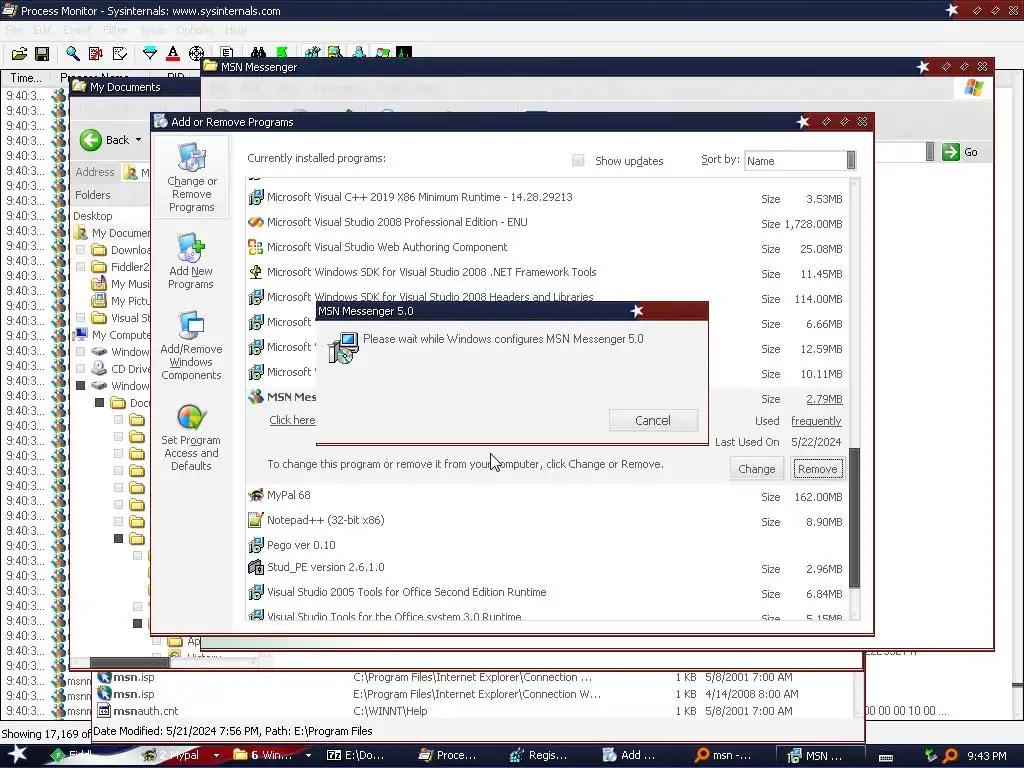Click the Highlight red A icon
This screenshot has height=768, width=1024.
click(x=172, y=54)
